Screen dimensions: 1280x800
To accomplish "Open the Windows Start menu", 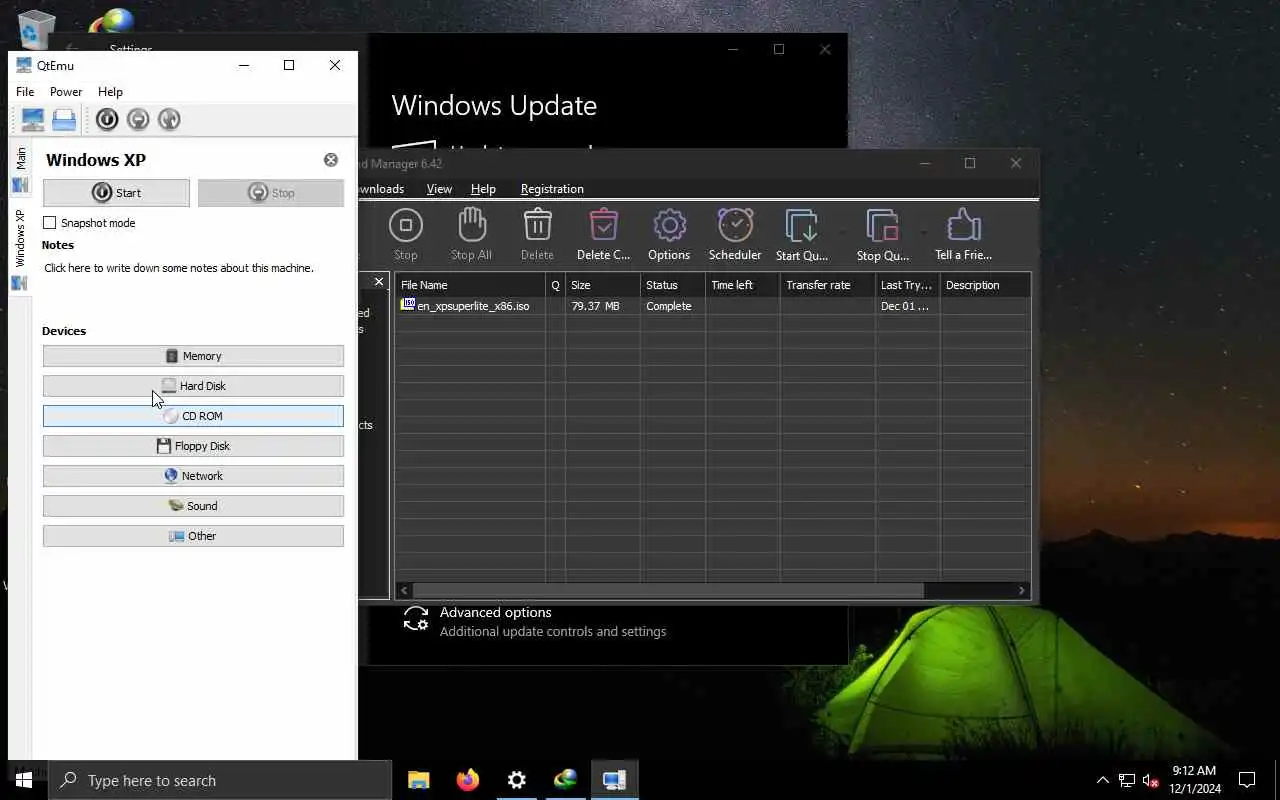I will tap(24, 780).
